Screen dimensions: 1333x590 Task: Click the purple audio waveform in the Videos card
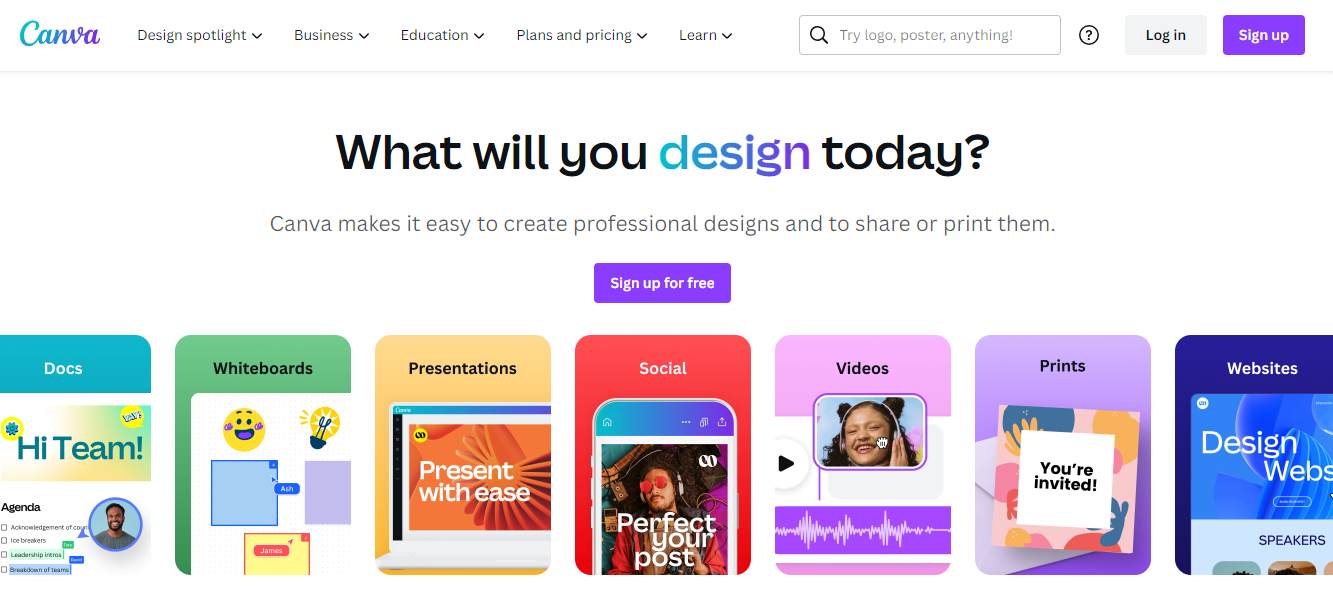(x=863, y=530)
